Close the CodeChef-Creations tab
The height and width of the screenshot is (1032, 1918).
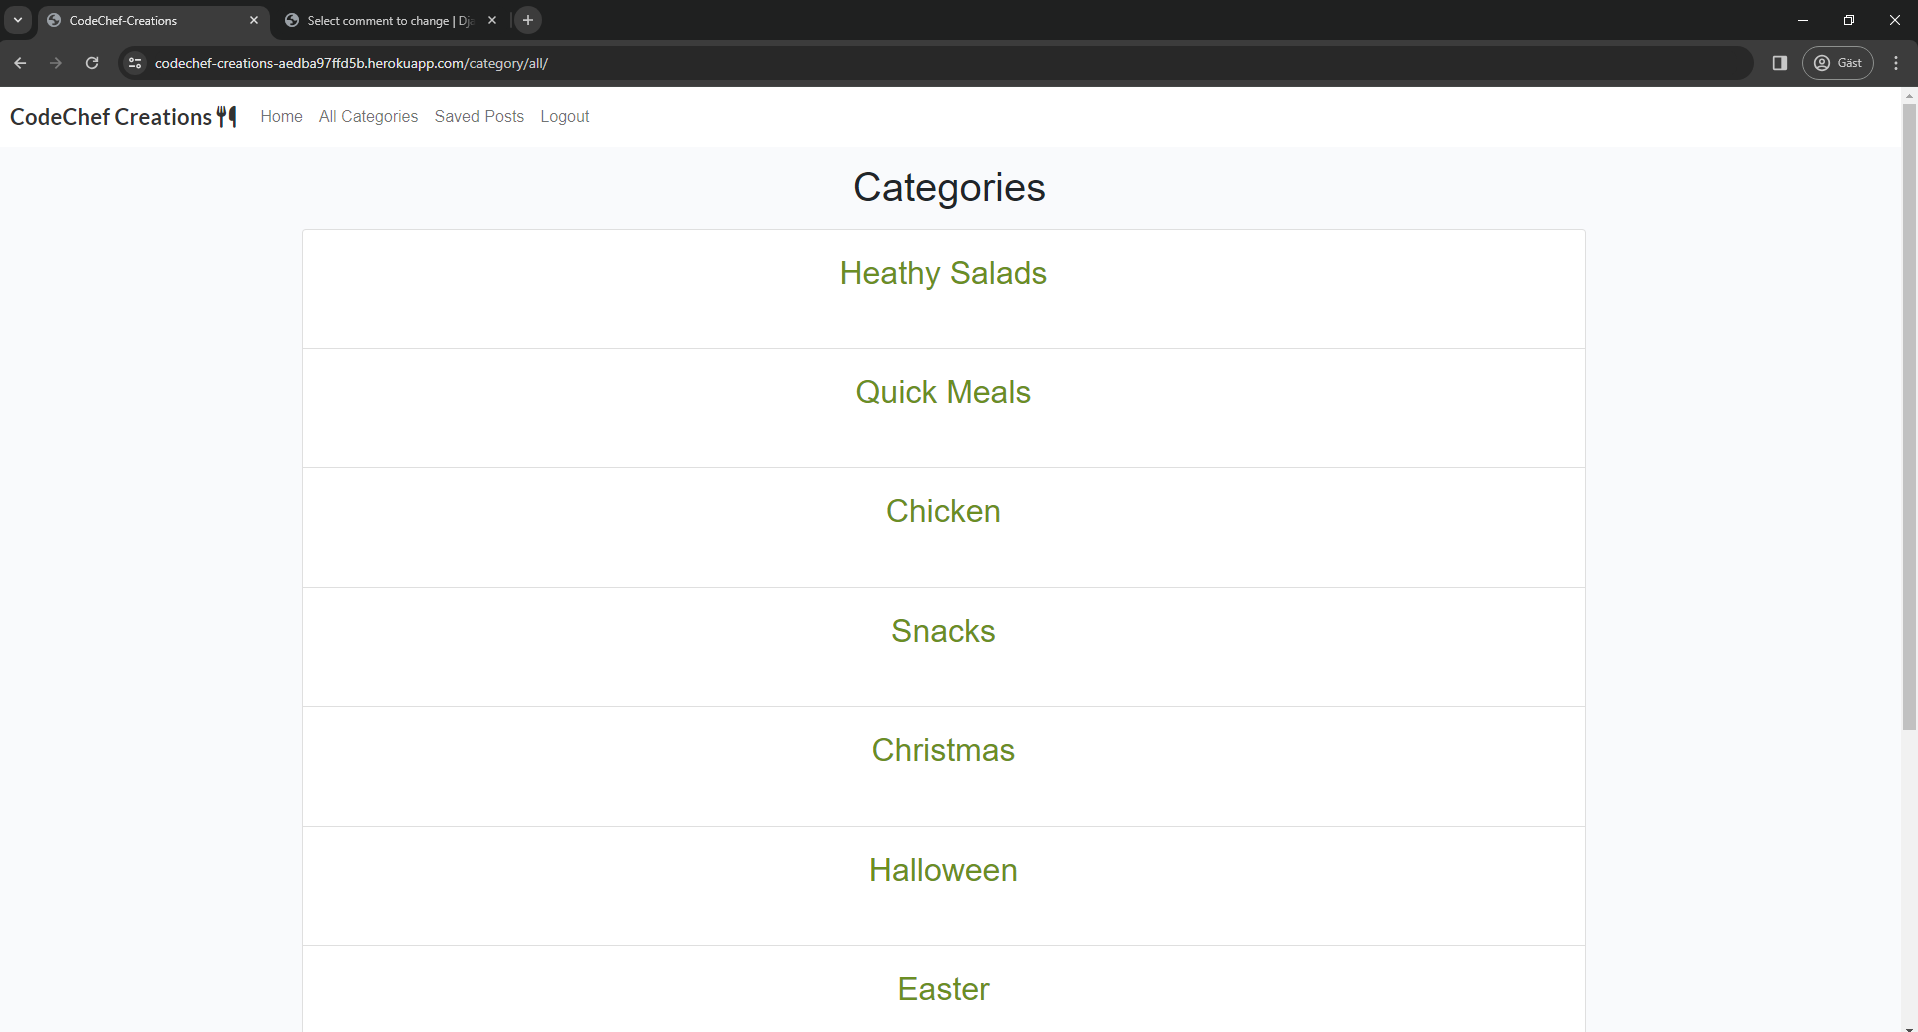coord(254,20)
